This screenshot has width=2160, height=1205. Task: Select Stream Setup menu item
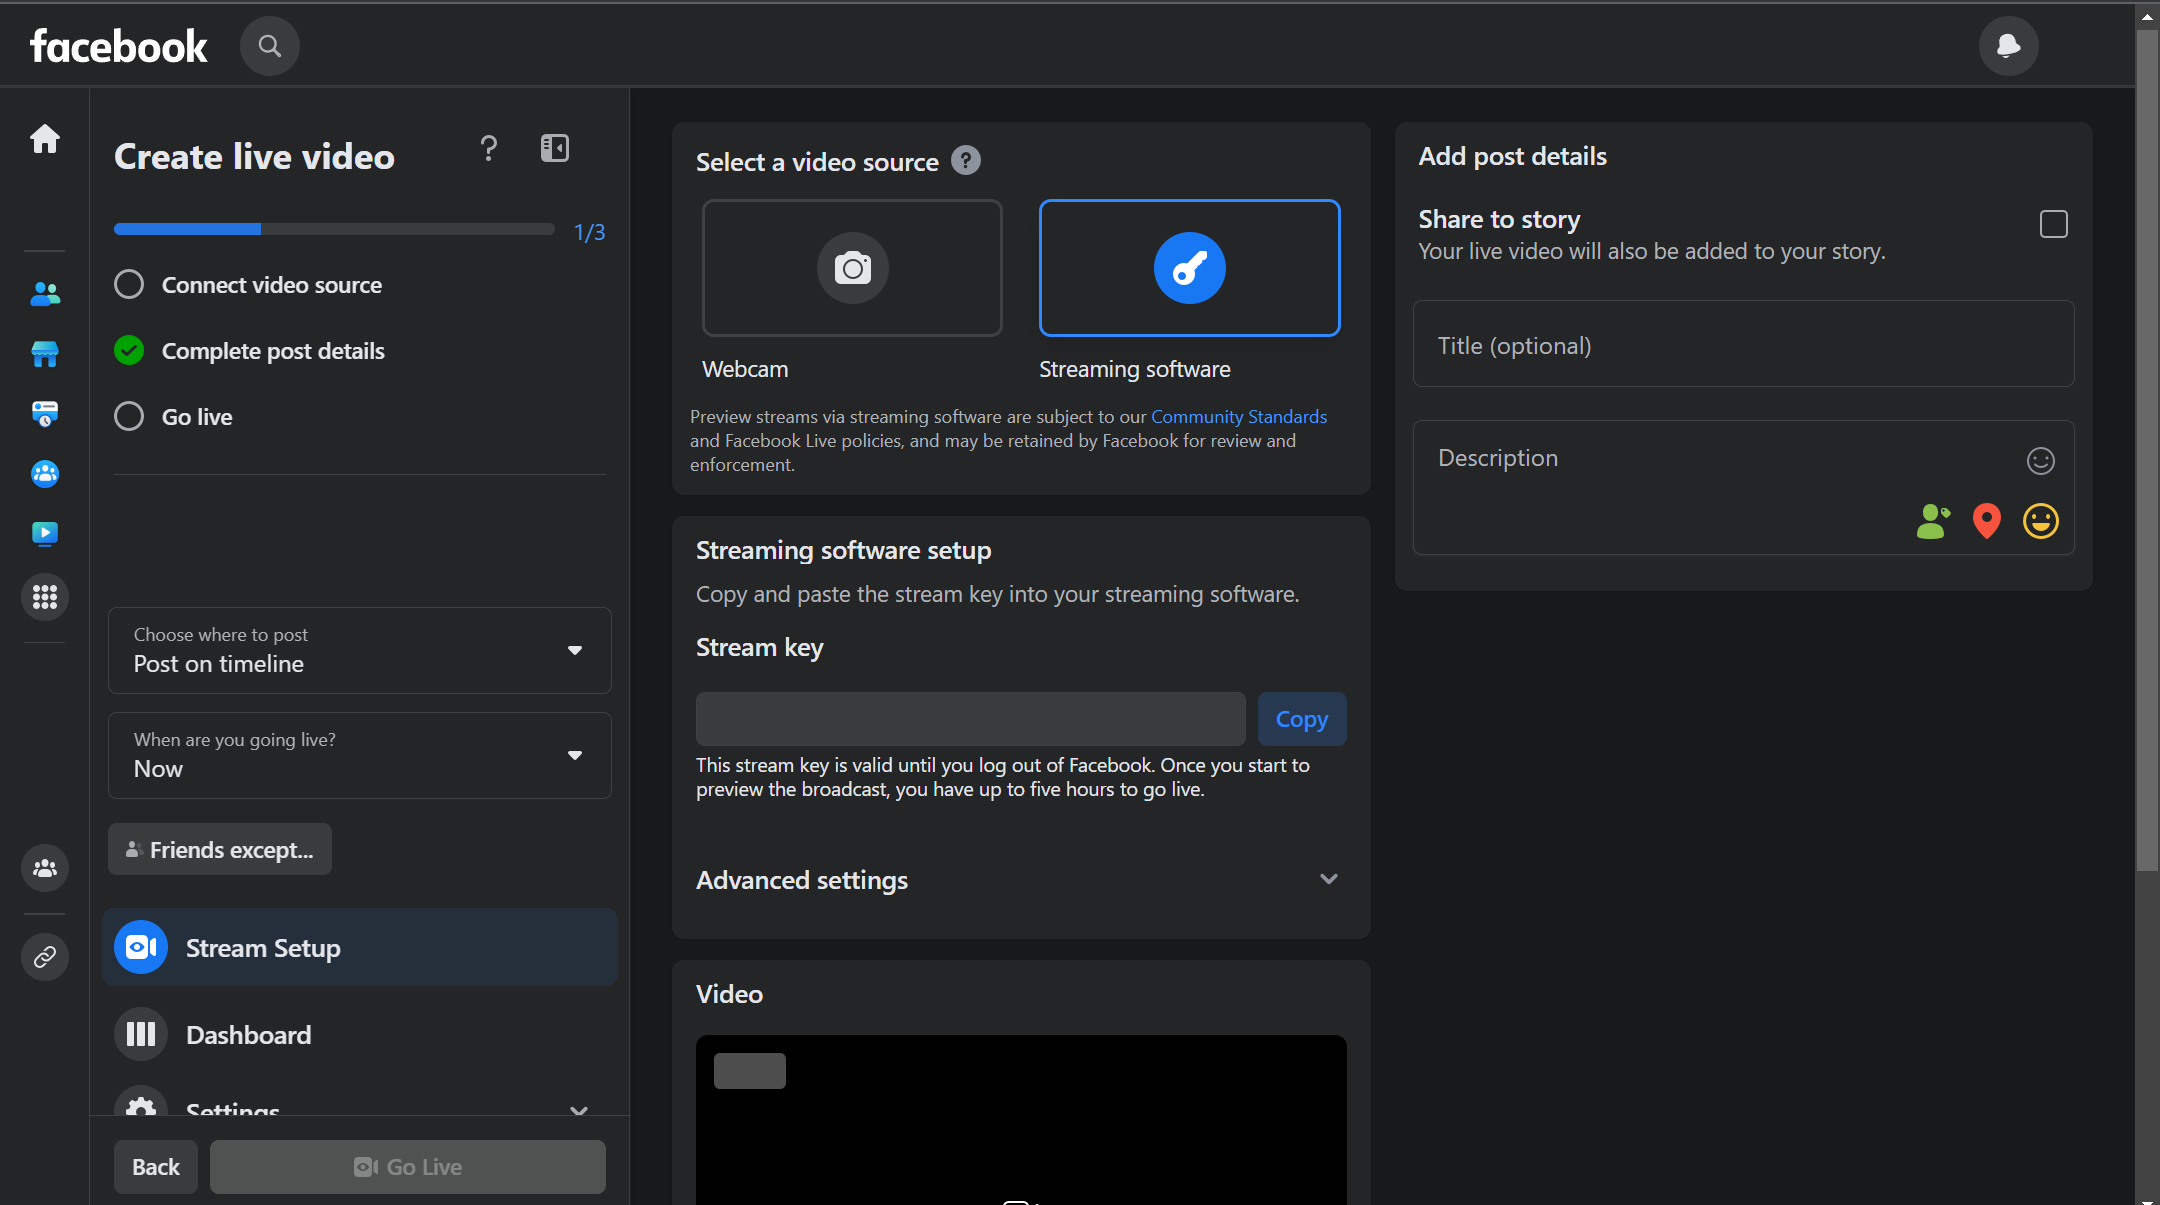(x=360, y=947)
